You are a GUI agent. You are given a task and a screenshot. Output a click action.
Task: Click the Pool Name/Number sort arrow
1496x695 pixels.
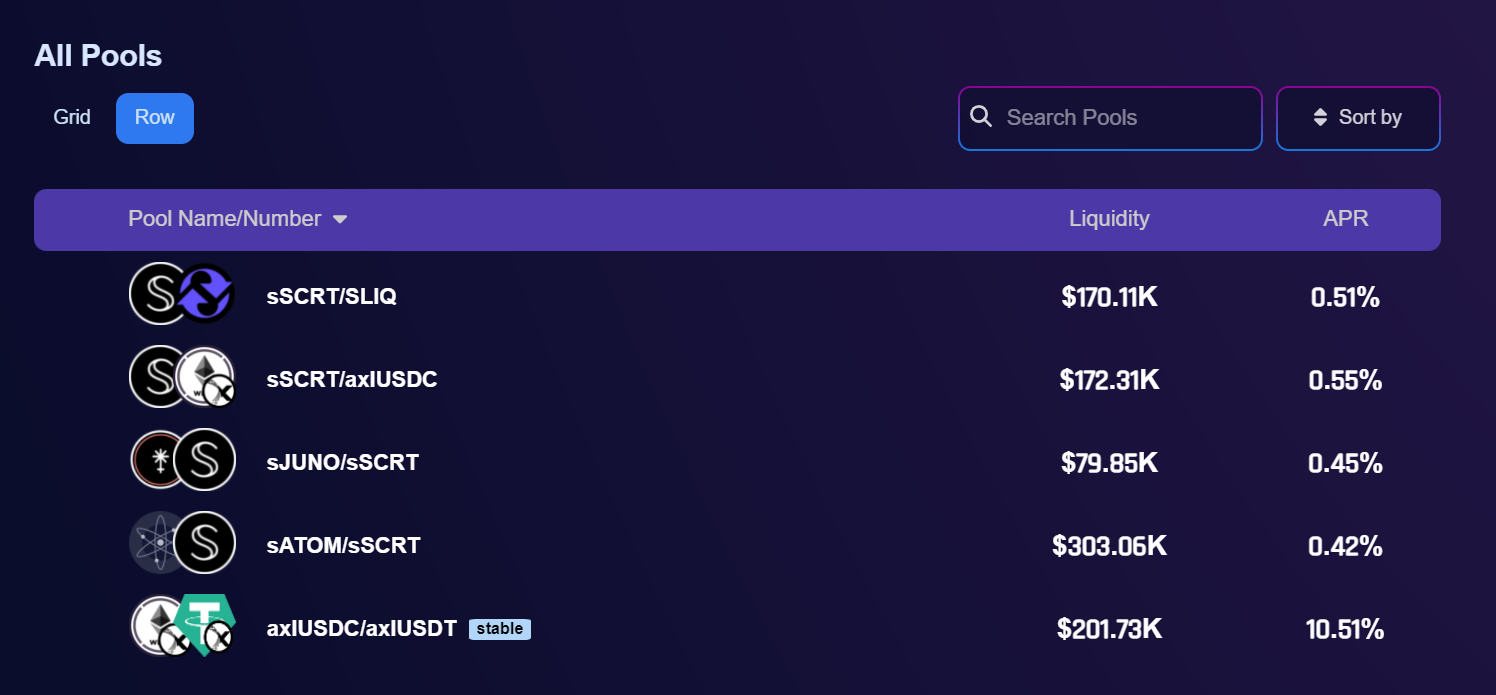click(340, 219)
